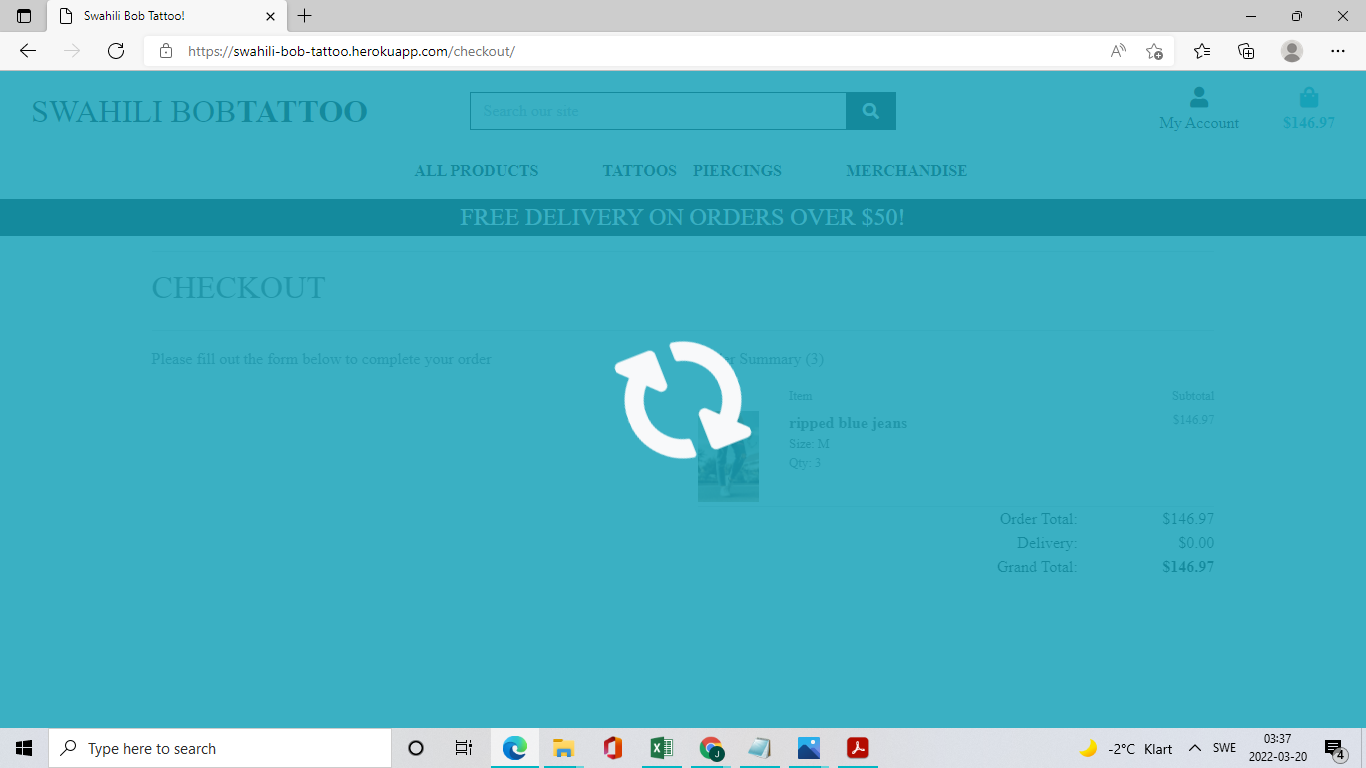The image size is (1366, 768).
Task: Click the SWAHILI BOBTATTOO site logo
Action: point(199,111)
